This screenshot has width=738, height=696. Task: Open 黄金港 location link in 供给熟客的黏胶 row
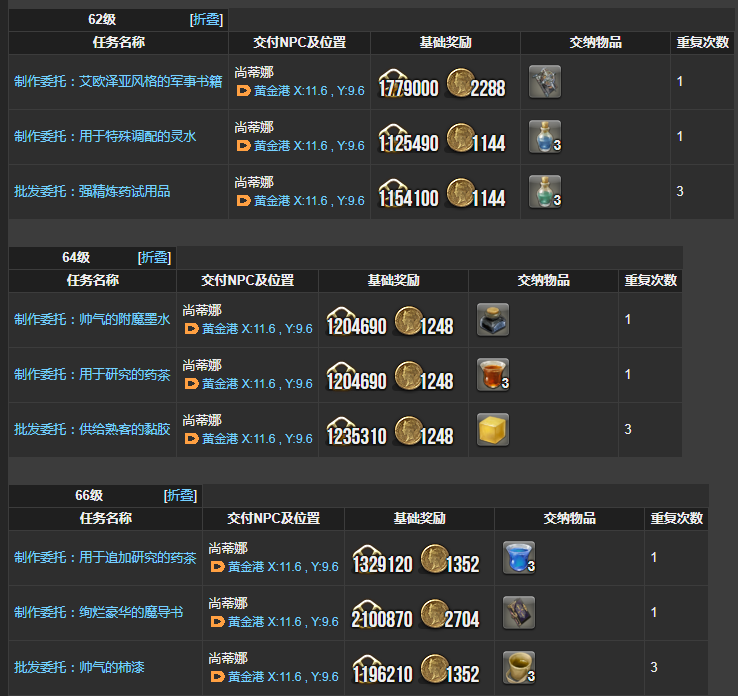[257, 439]
